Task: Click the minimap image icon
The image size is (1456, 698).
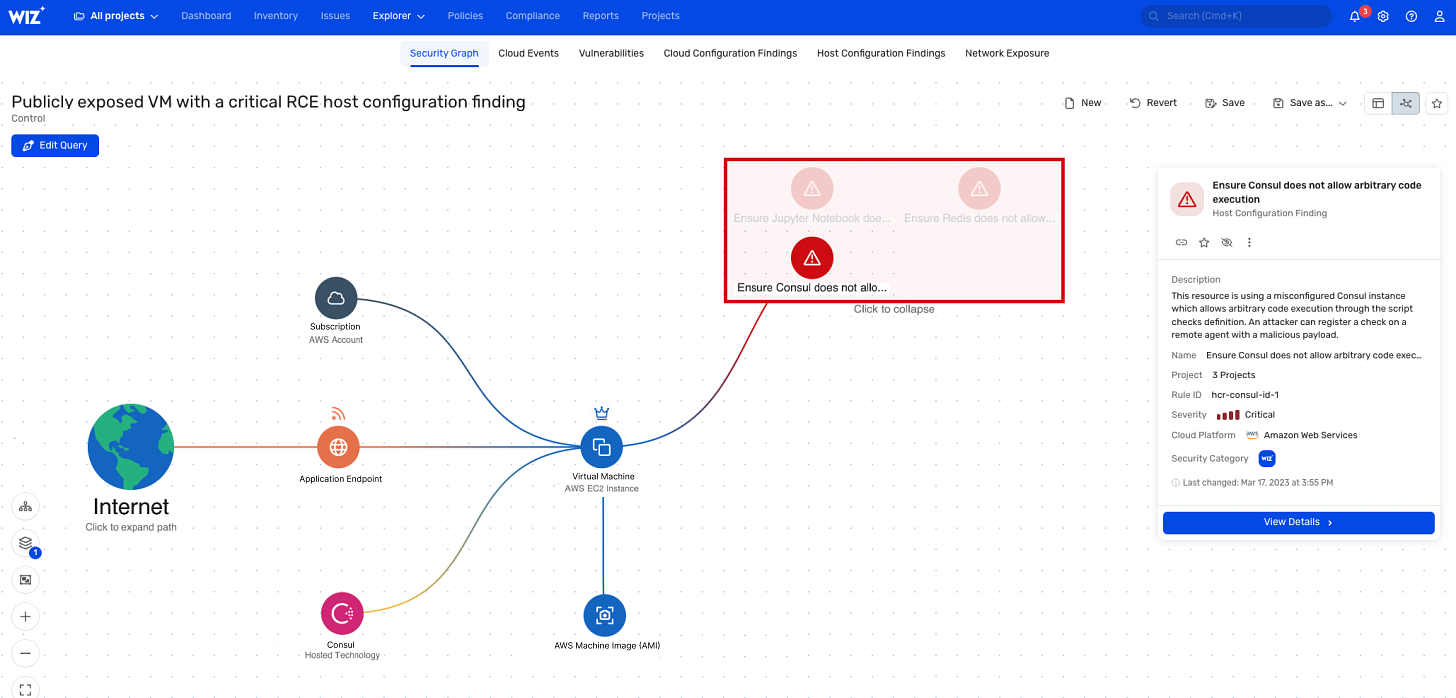Action: pyautogui.click(x=26, y=579)
